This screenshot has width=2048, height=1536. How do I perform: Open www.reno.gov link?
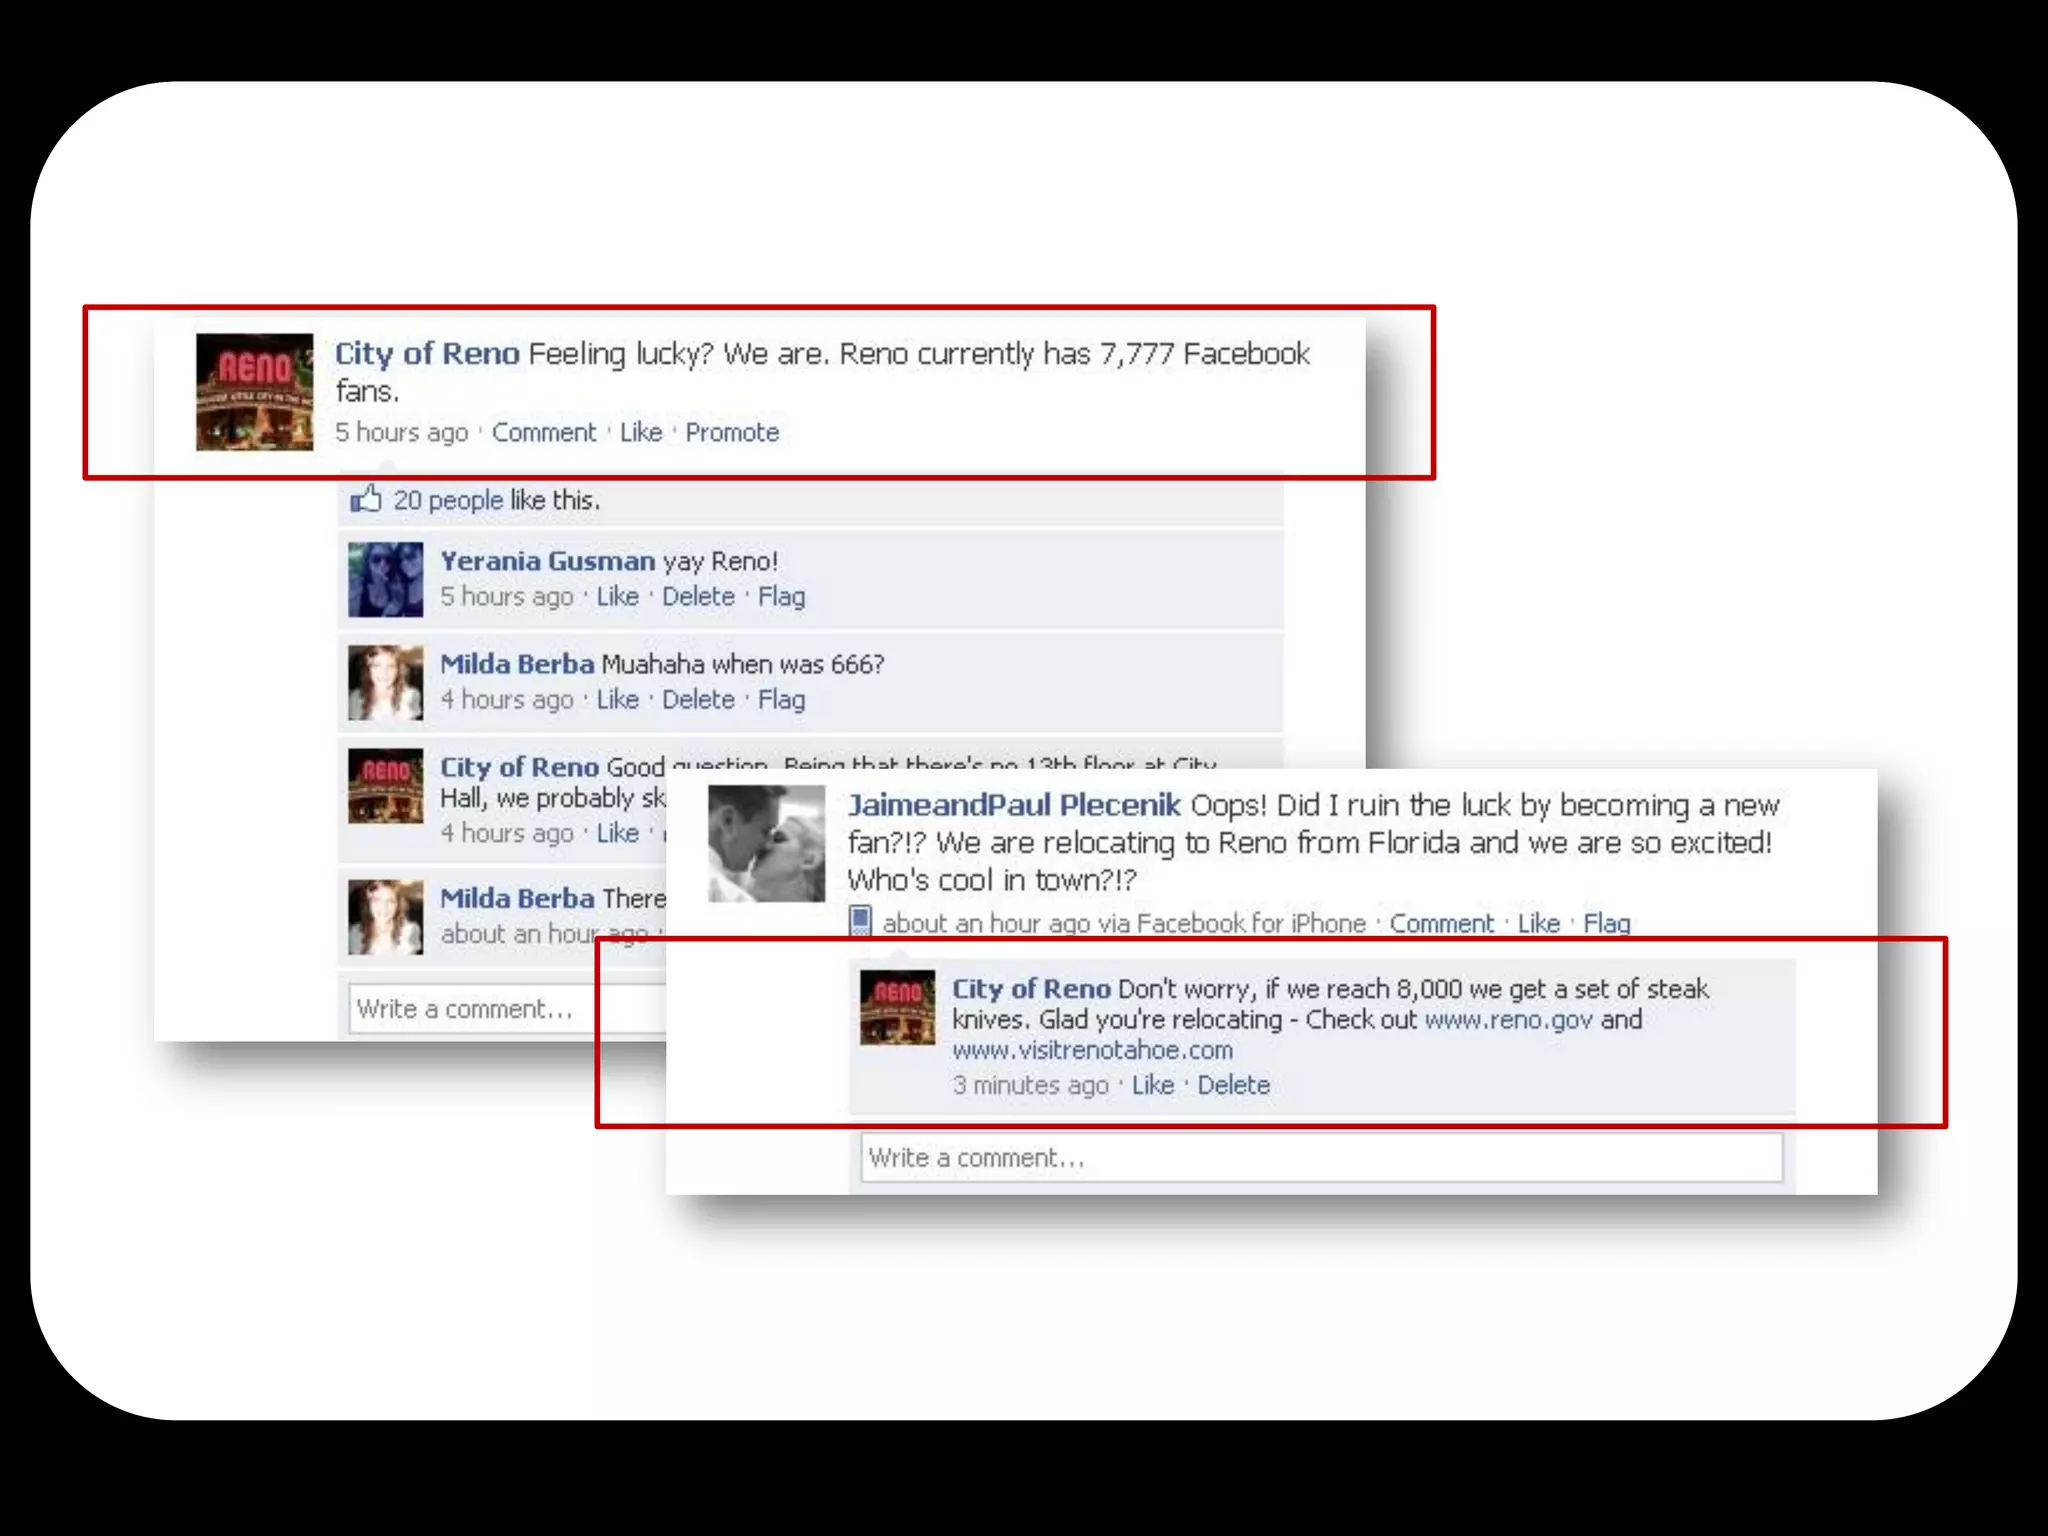(1508, 1019)
